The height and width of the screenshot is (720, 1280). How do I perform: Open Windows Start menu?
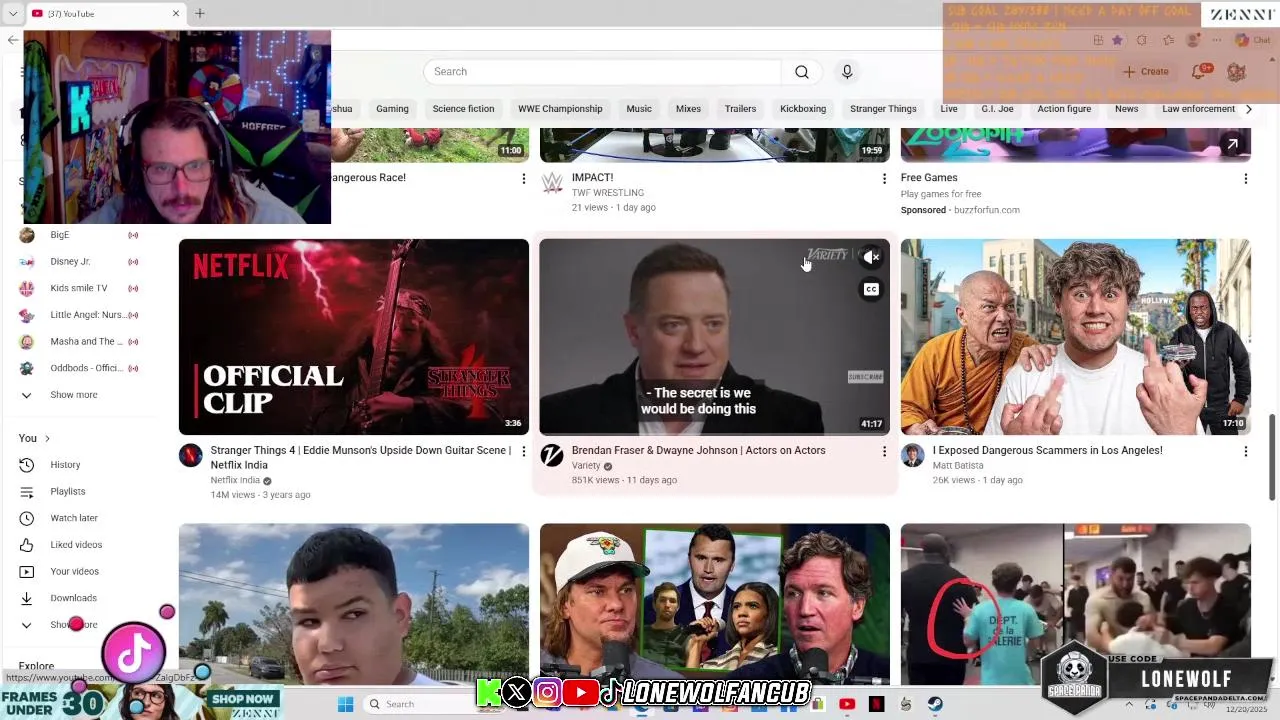(x=345, y=704)
